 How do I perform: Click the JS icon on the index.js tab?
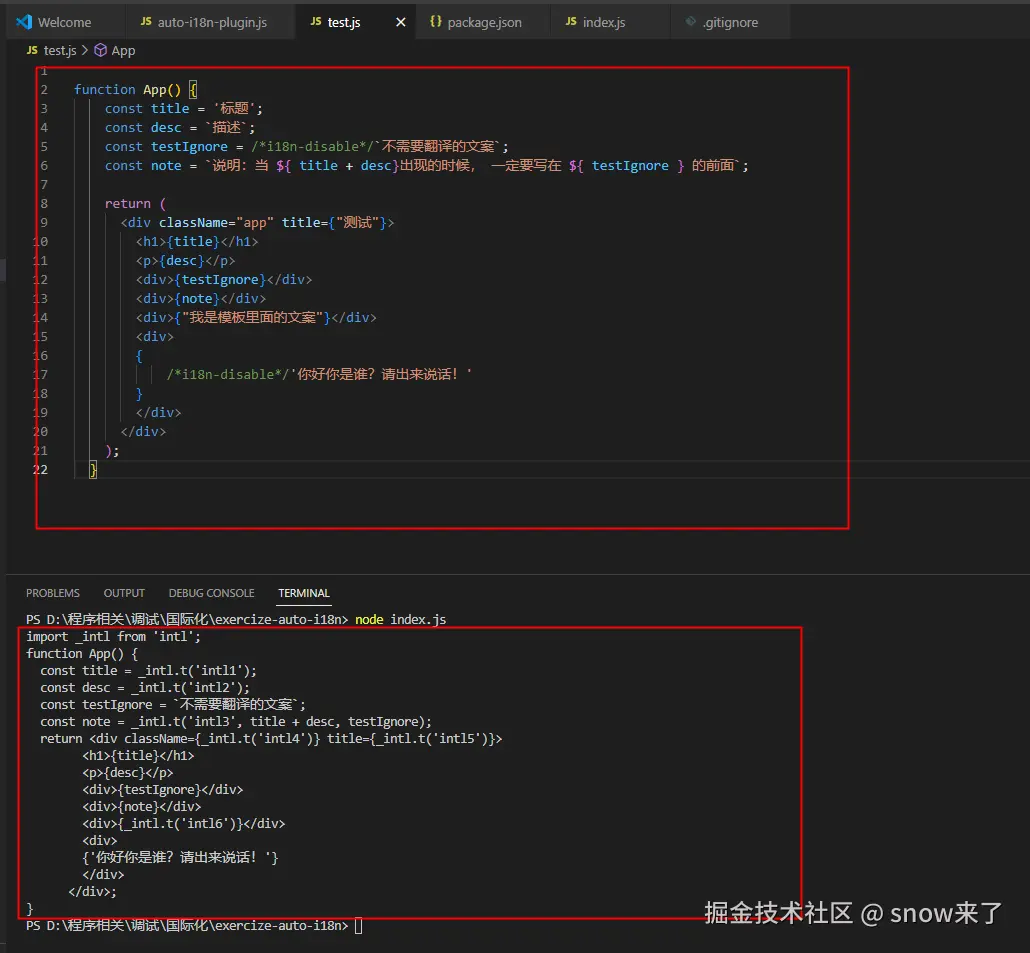pyautogui.click(x=571, y=22)
